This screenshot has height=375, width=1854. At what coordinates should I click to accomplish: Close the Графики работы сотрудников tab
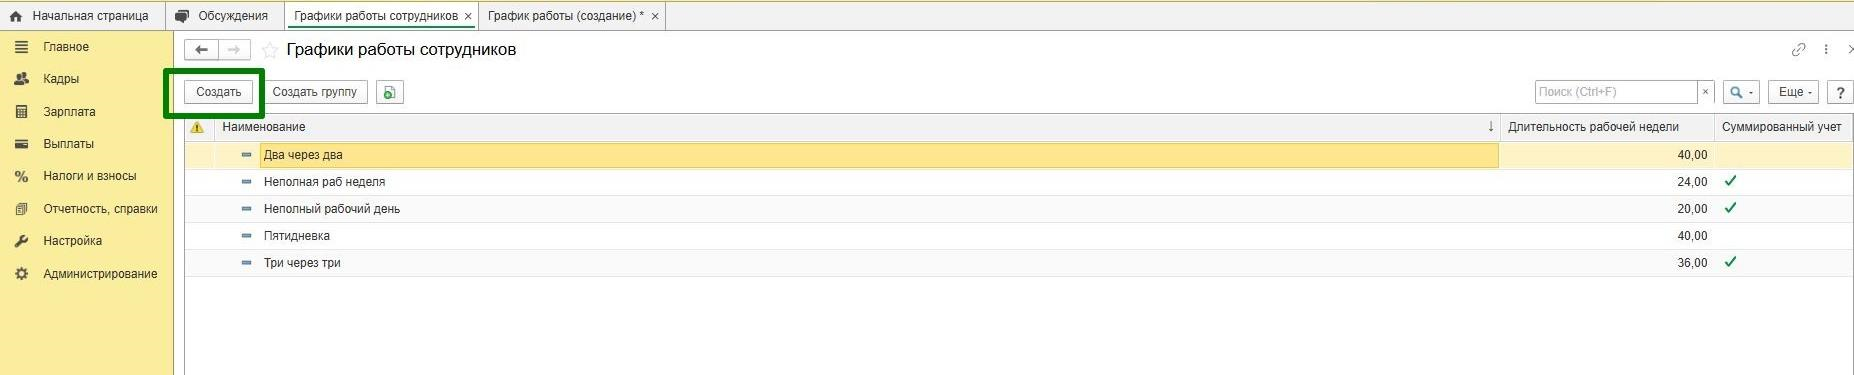[x=468, y=16]
